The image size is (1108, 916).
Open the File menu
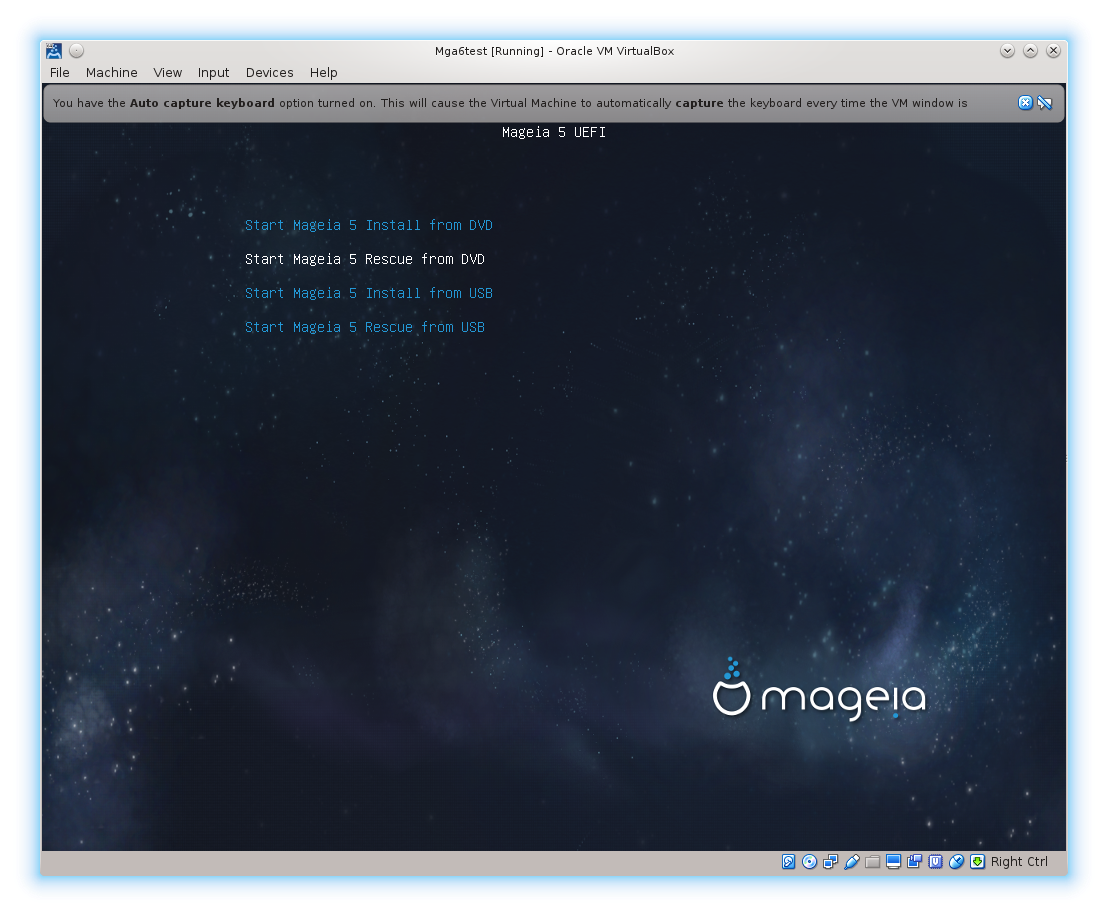pos(60,73)
